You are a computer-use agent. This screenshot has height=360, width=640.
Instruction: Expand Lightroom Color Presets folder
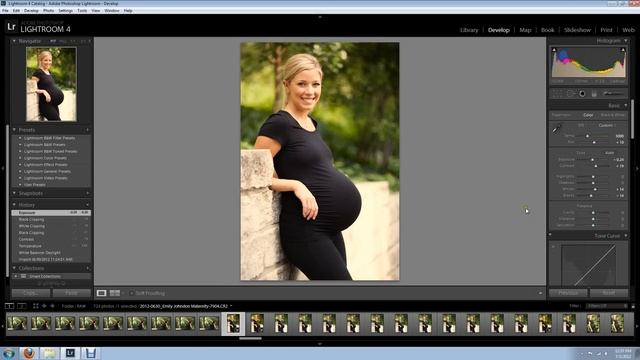tap(20, 158)
